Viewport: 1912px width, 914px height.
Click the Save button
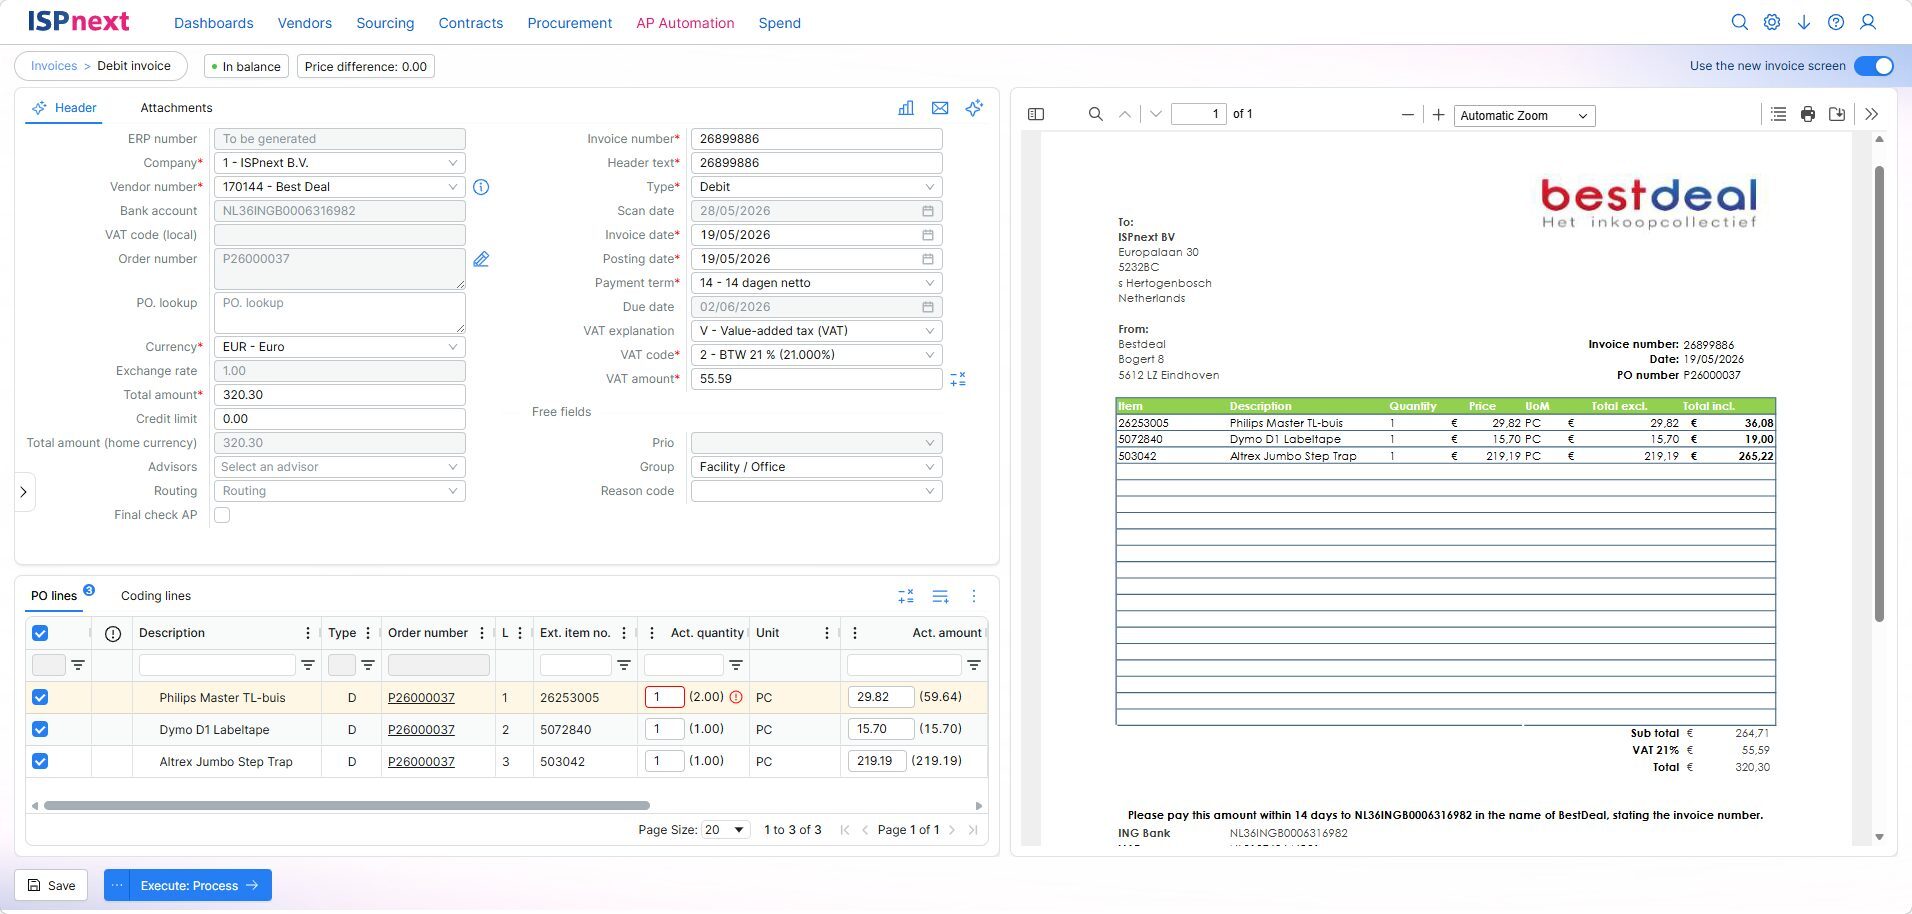[51, 885]
